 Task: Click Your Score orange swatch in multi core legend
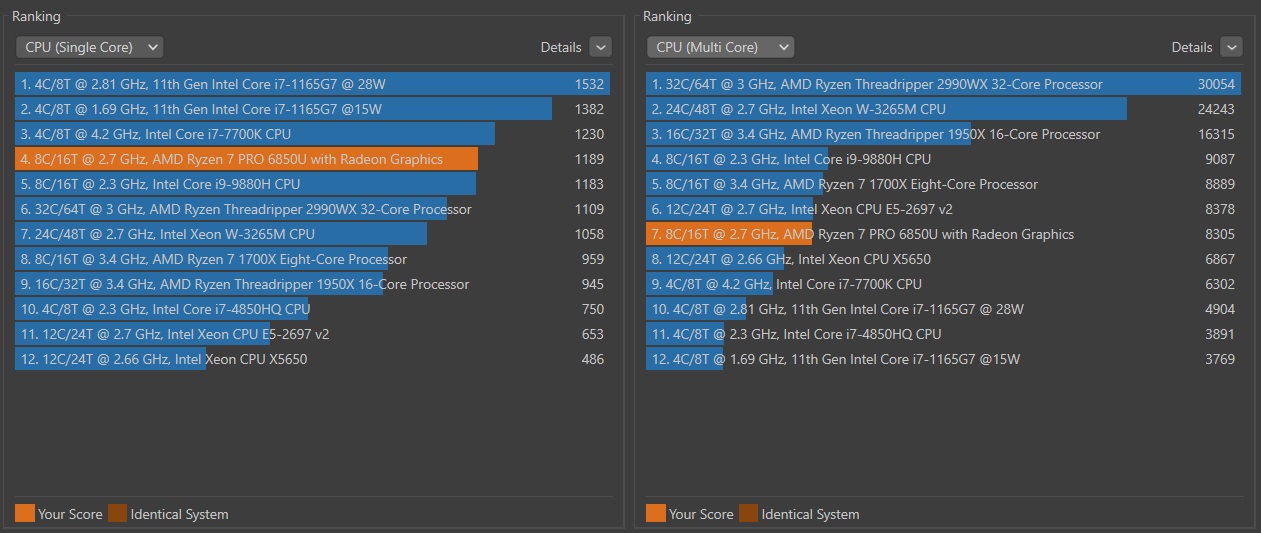tap(656, 513)
